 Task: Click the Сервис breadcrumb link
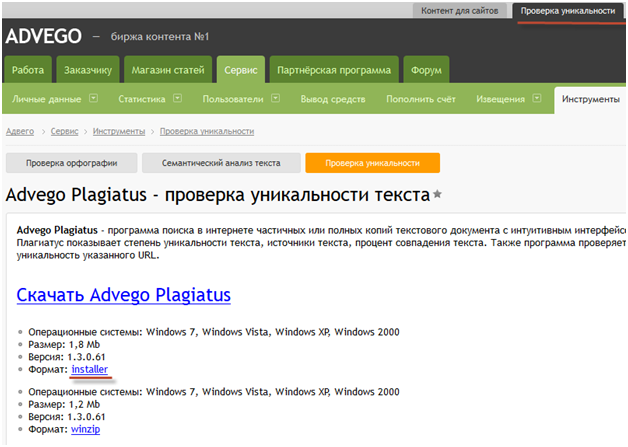point(64,131)
